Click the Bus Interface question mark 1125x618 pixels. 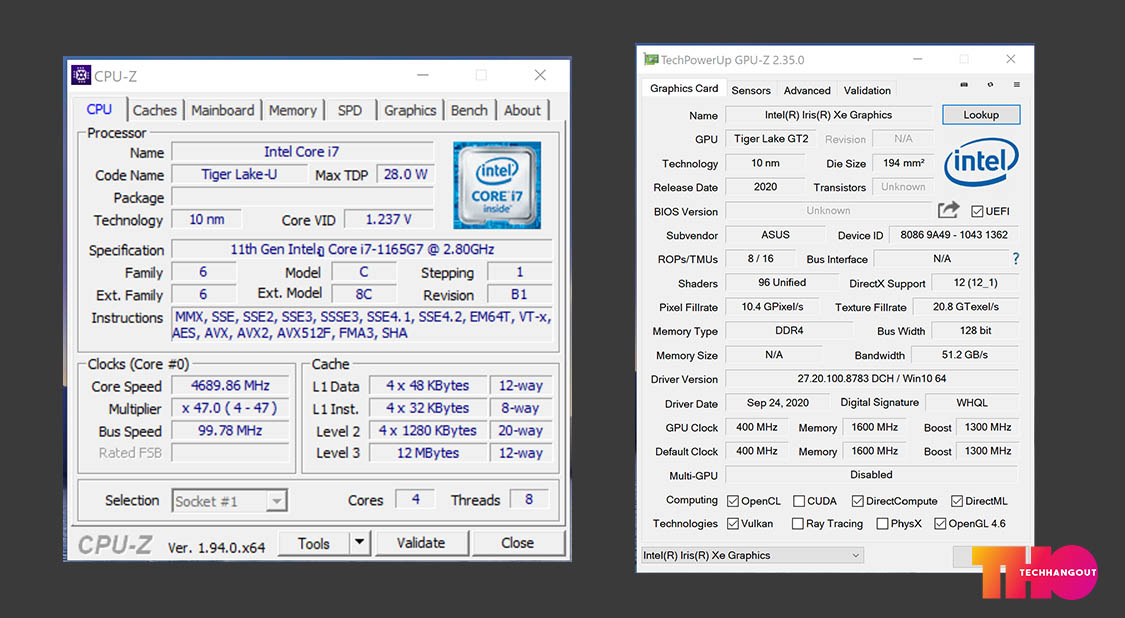click(1015, 258)
